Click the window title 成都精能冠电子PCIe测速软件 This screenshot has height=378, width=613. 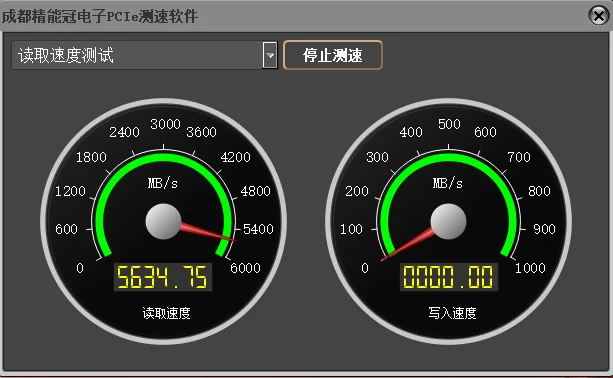pyautogui.click(x=100, y=16)
